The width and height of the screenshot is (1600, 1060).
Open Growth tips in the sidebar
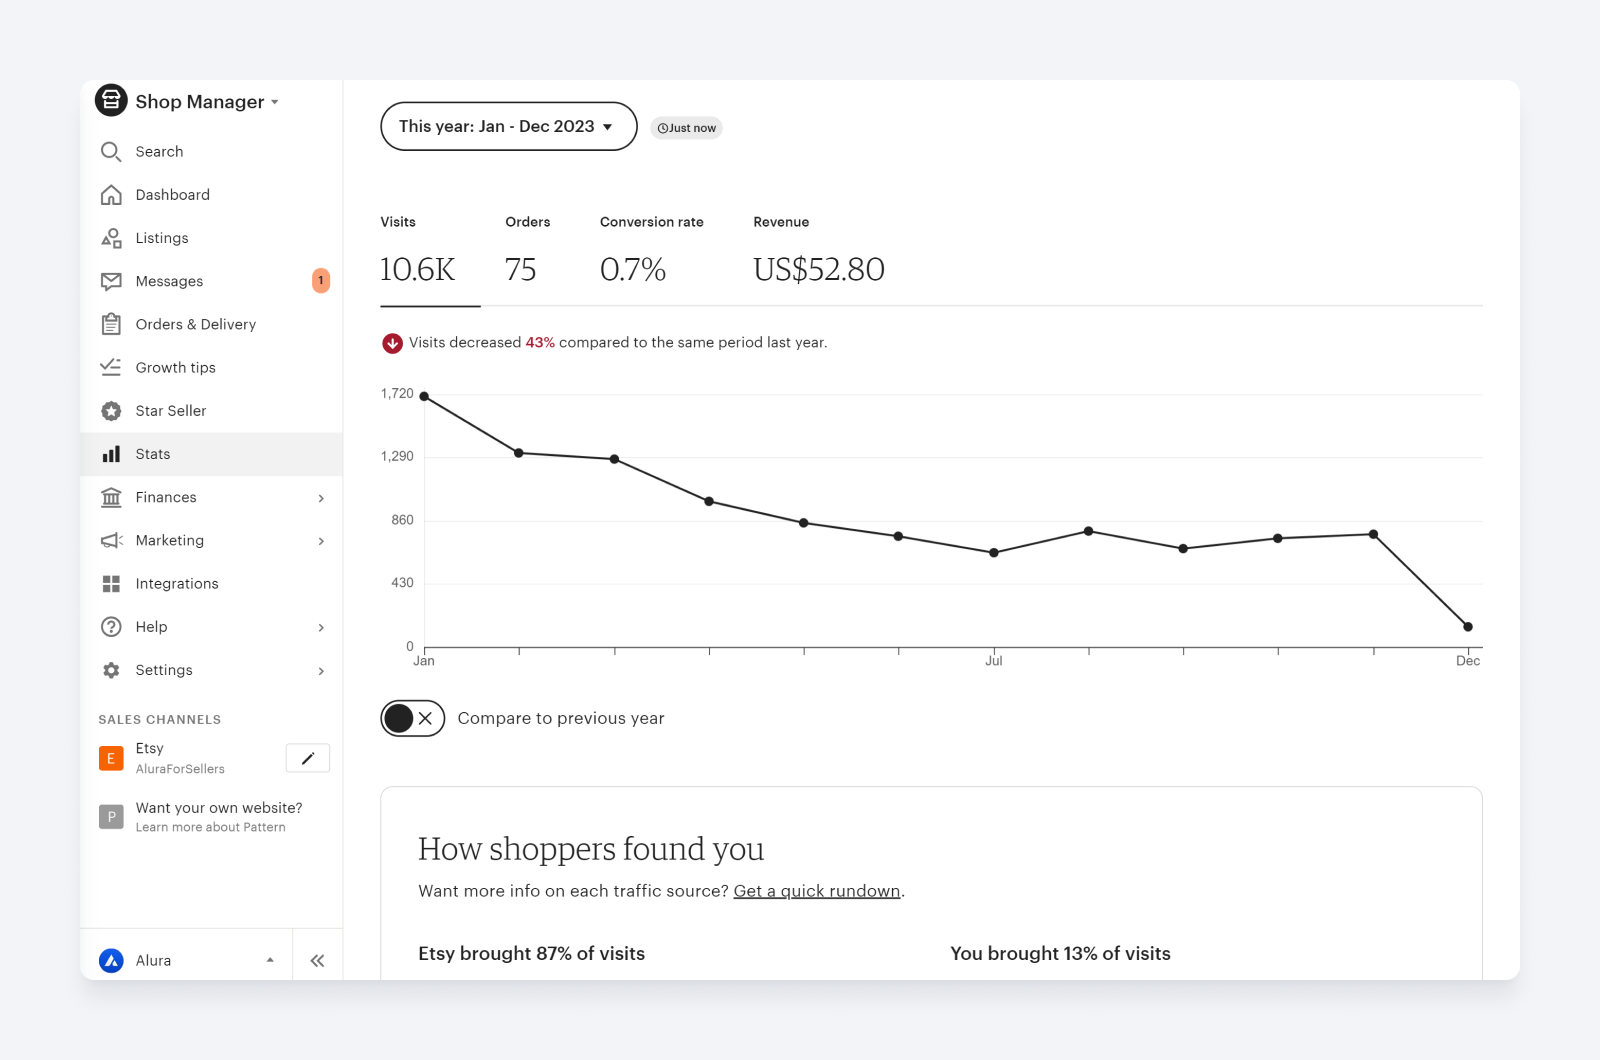pos(175,368)
